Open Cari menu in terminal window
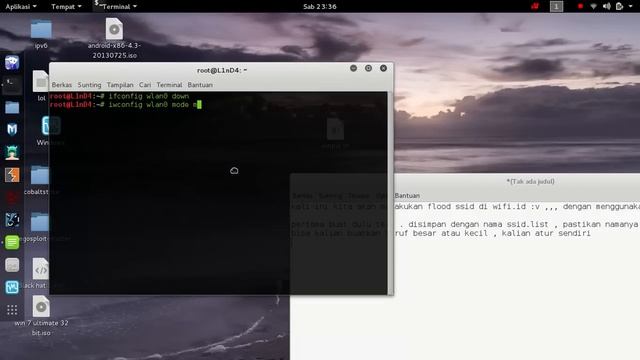Image resolution: width=640 pixels, height=360 pixels. point(145,85)
